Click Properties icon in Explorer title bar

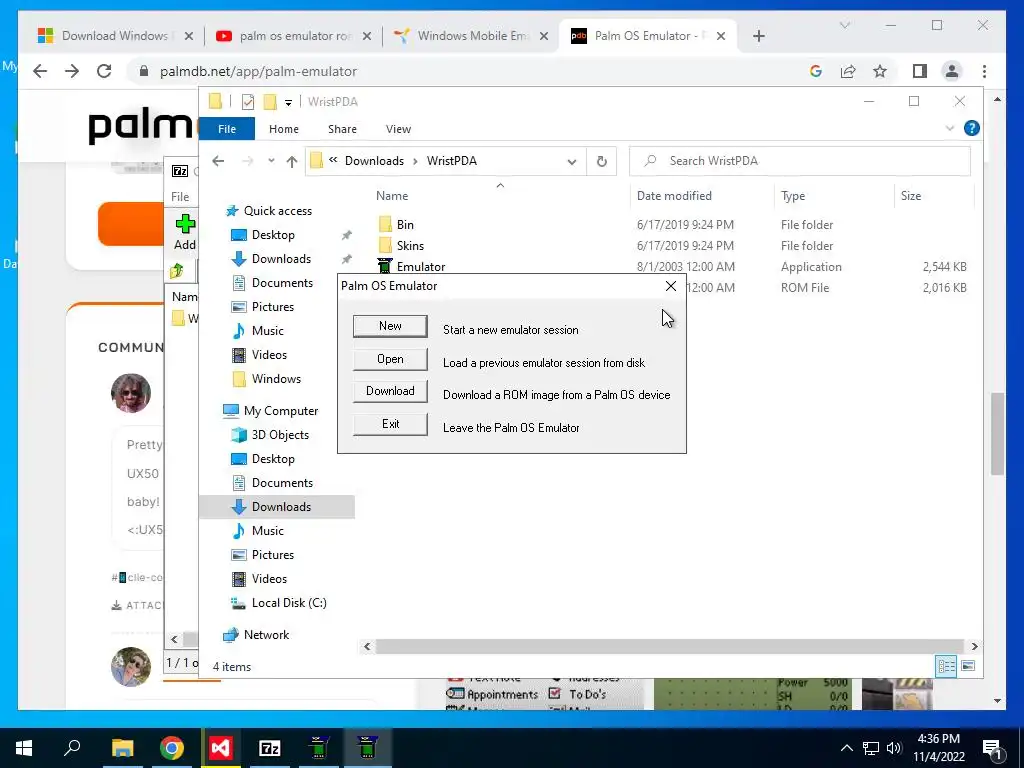coord(248,102)
